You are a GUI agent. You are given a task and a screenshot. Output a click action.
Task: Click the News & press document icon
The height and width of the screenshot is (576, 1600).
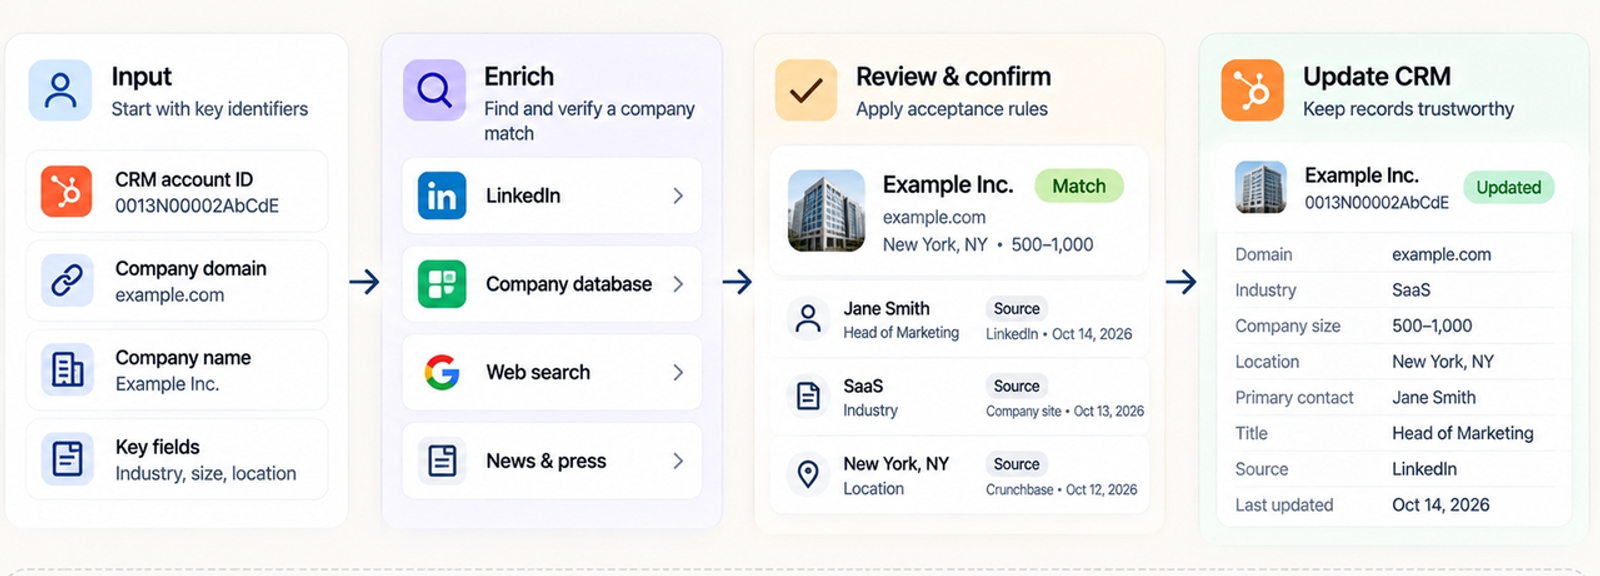[442, 461]
